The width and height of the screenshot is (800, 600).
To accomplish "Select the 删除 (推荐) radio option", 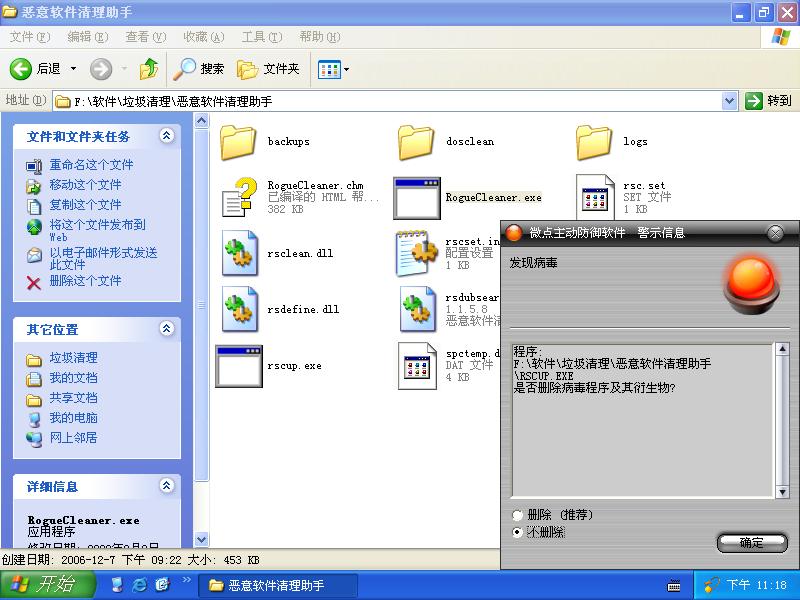I will point(517,515).
